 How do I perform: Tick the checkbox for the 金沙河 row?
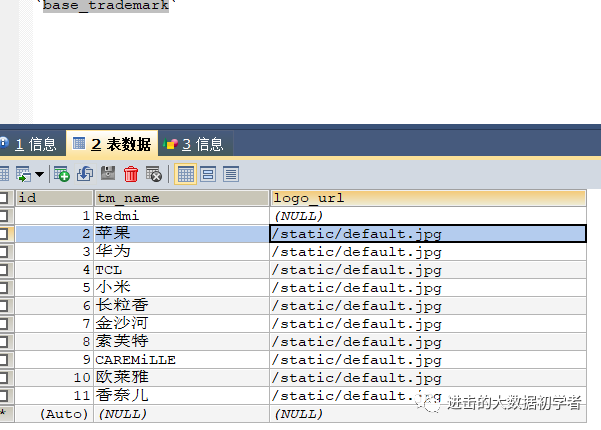coord(4,324)
